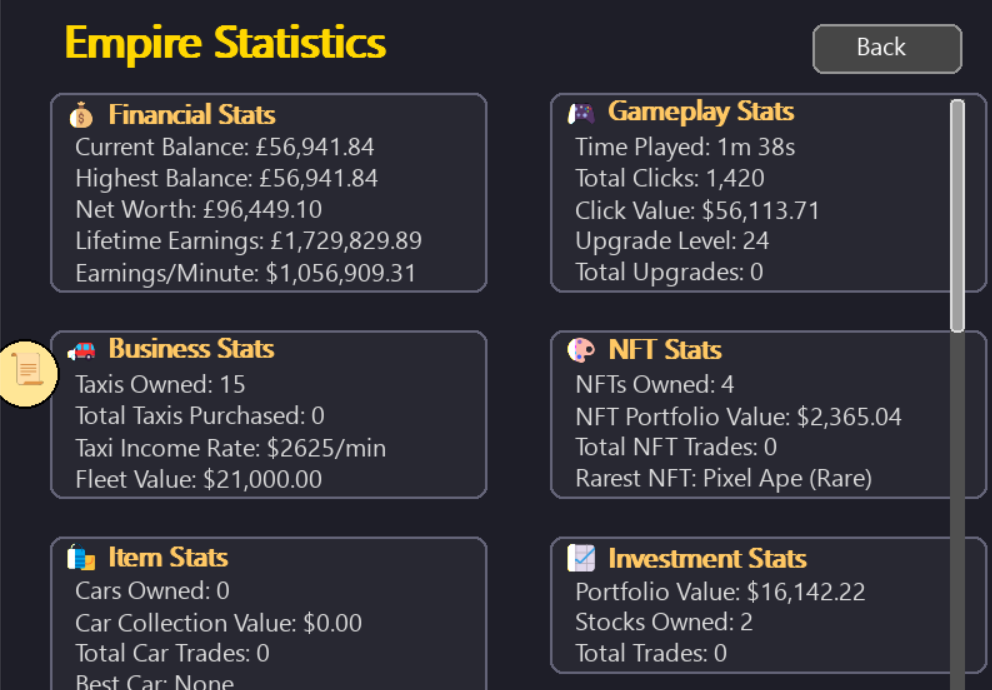Click the Current Balance value line
This screenshot has width=992, height=690.
click(225, 148)
